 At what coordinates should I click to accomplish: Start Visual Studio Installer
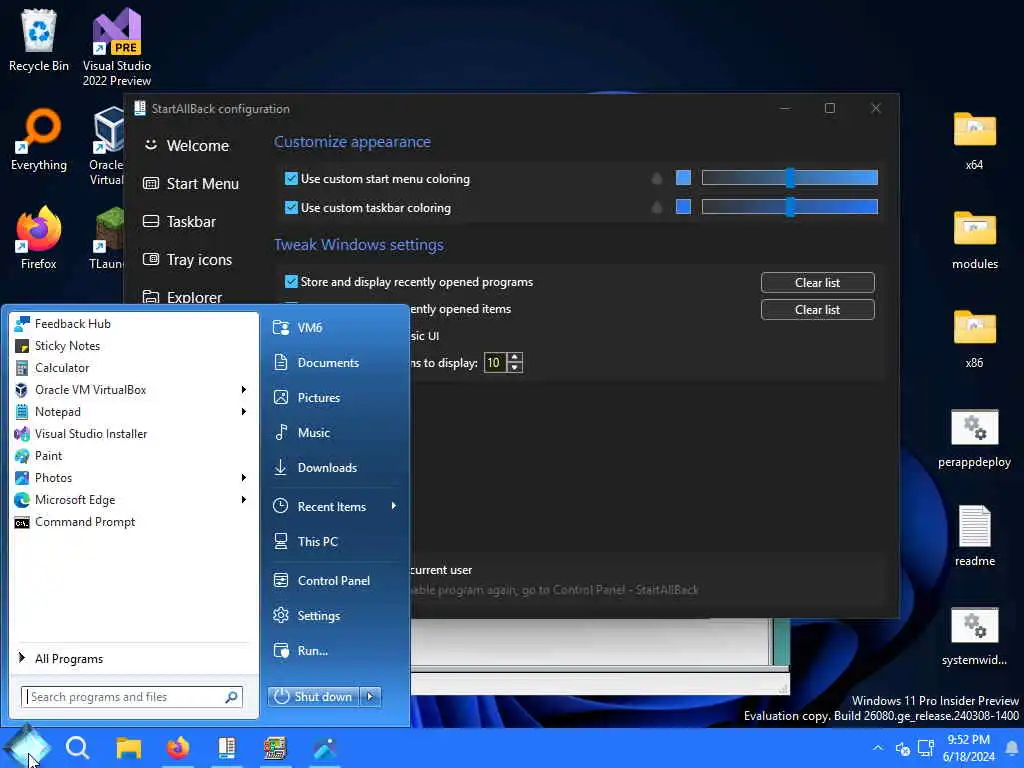click(x=91, y=434)
